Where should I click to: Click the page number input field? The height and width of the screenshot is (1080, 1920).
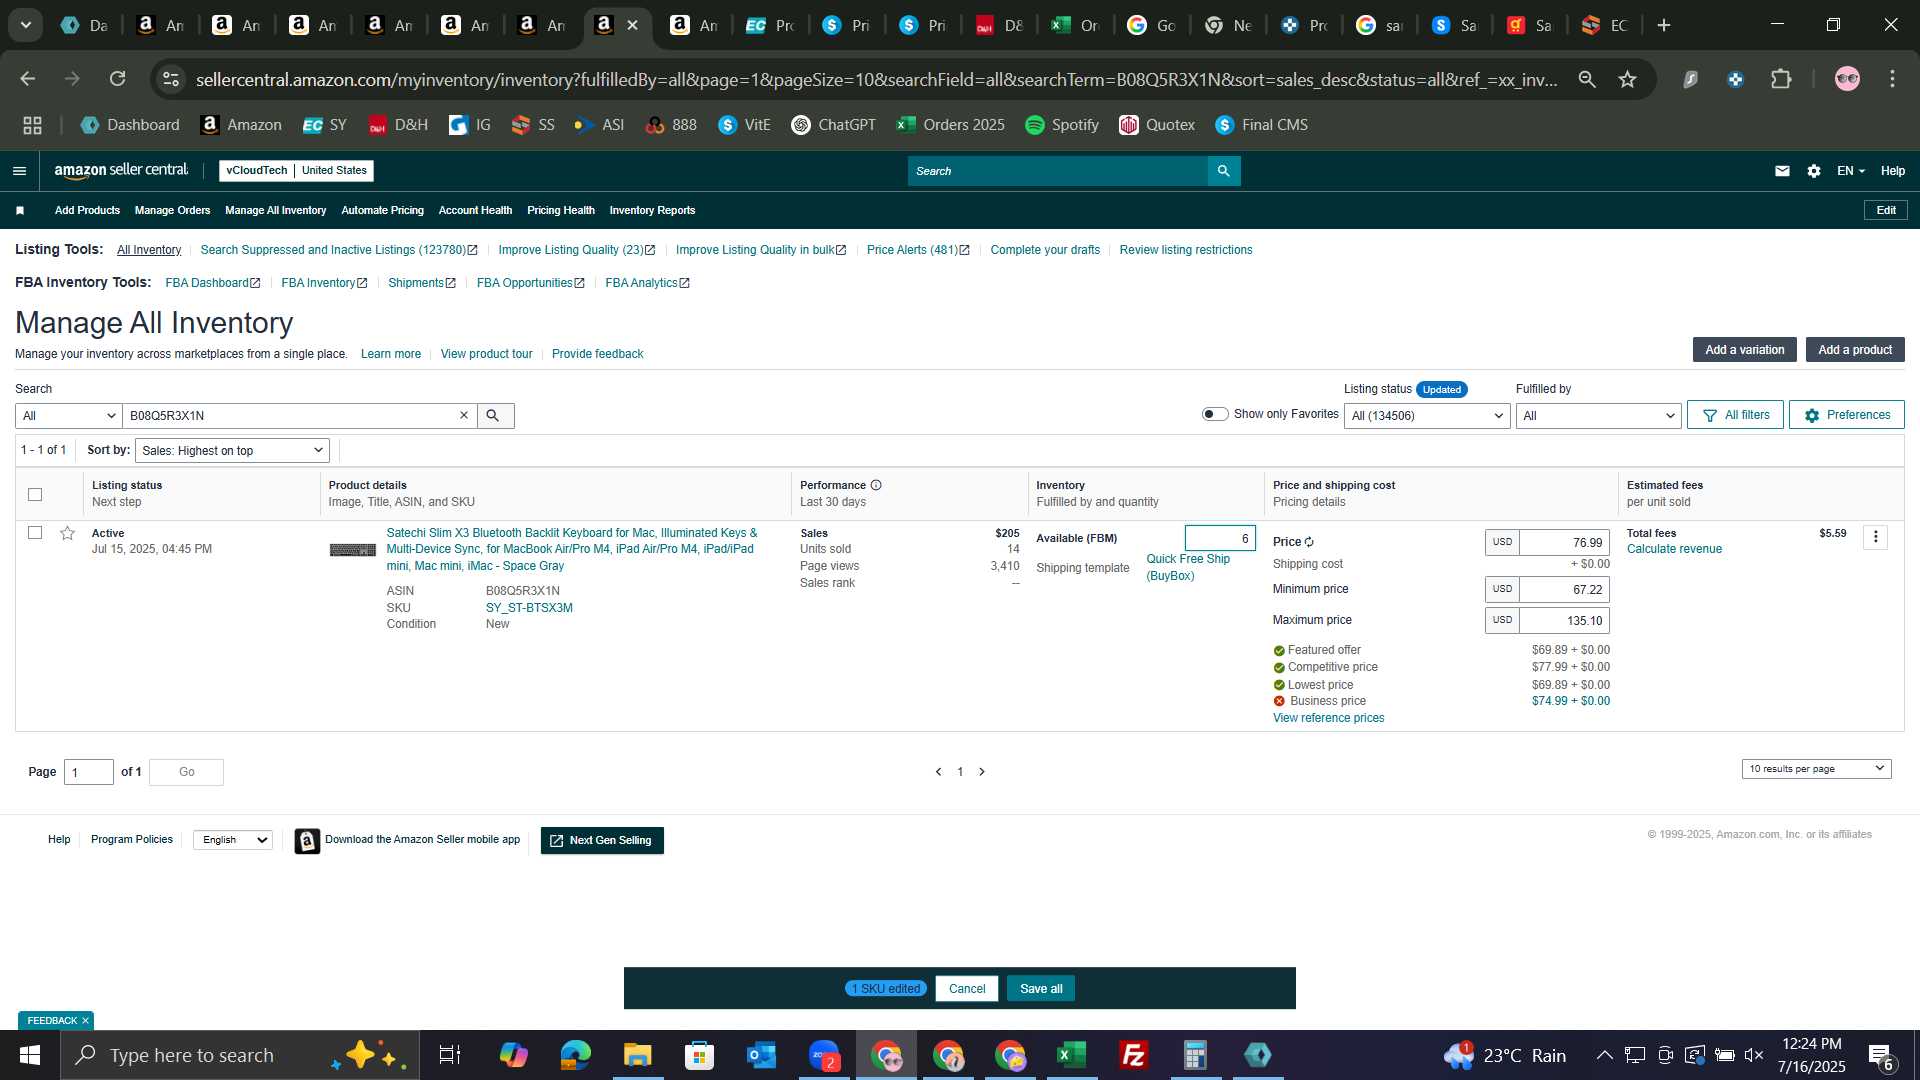pyautogui.click(x=89, y=772)
